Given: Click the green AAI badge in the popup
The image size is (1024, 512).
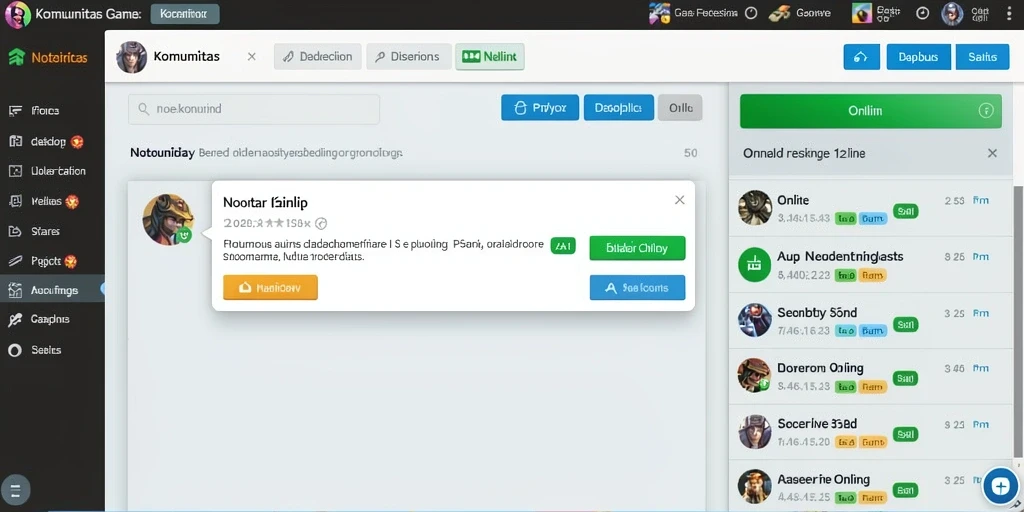Looking at the screenshot, I should [x=563, y=246].
